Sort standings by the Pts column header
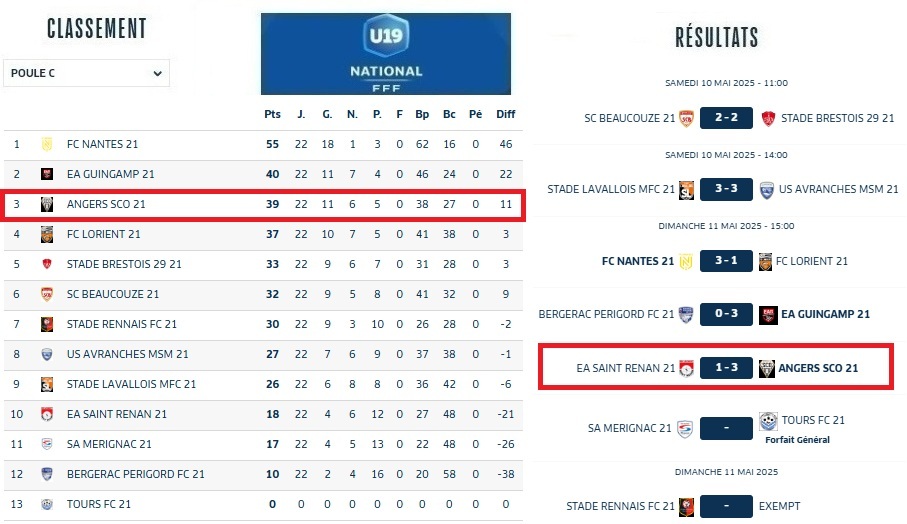Viewport: 907px width, 524px height. [272, 114]
